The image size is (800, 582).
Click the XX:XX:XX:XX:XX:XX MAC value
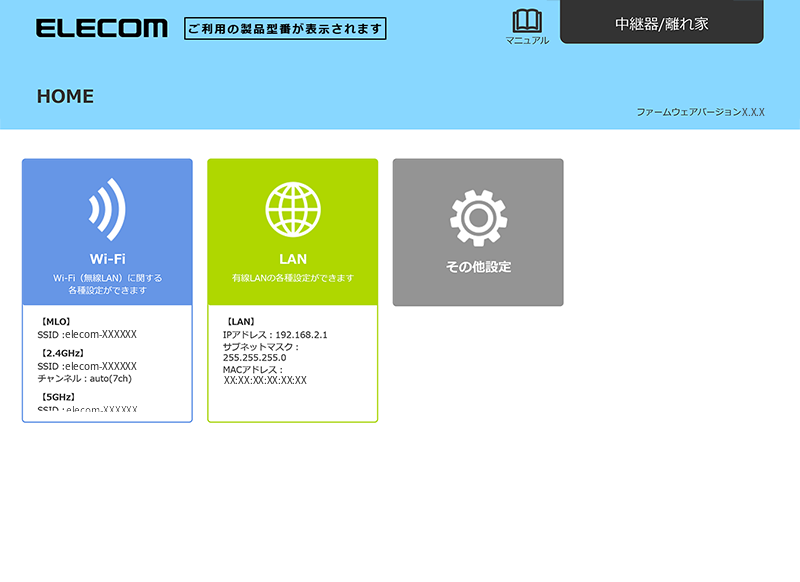[265, 380]
